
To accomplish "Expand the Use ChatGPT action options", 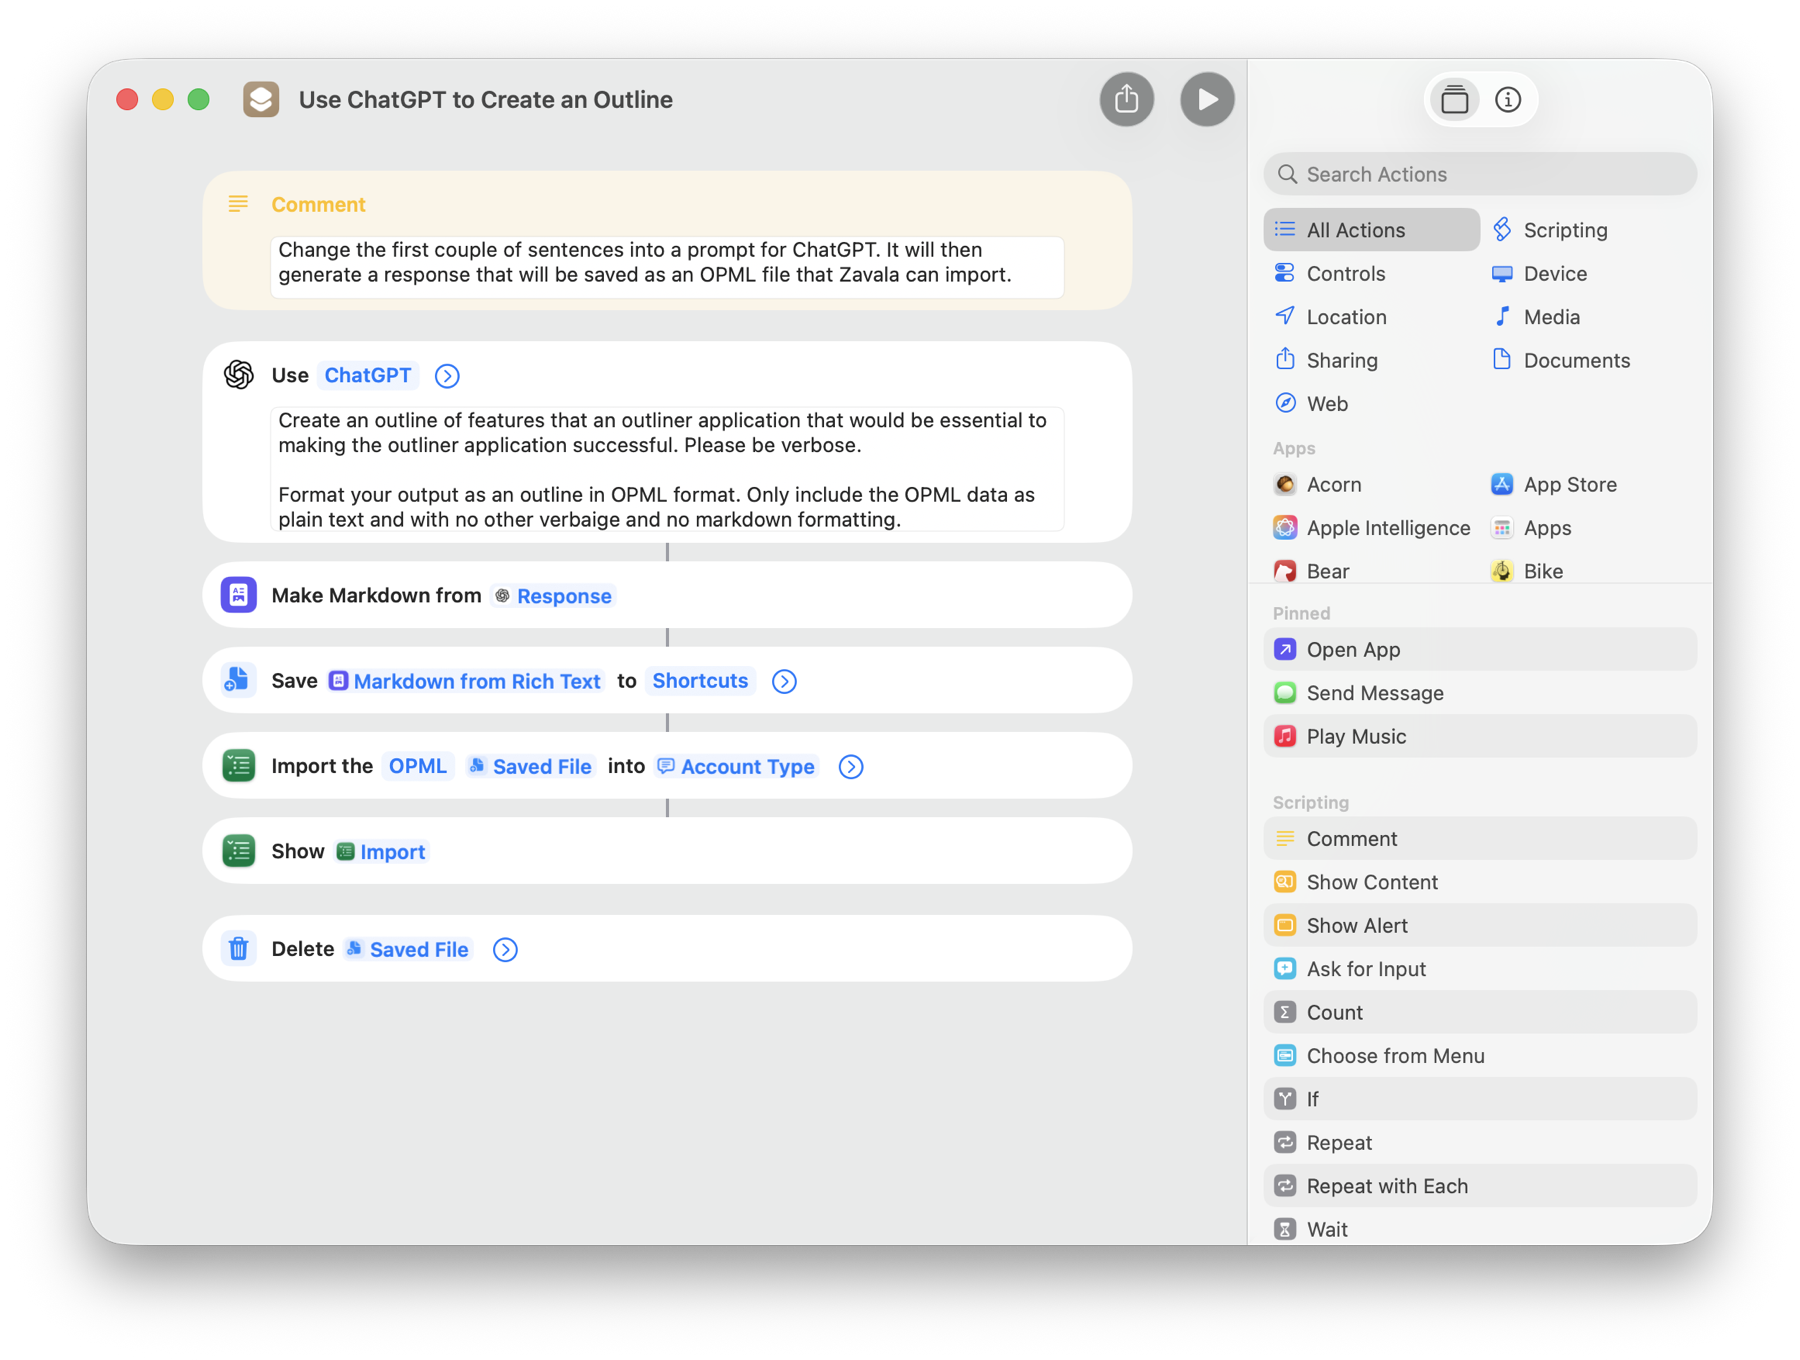I will [x=447, y=376].
